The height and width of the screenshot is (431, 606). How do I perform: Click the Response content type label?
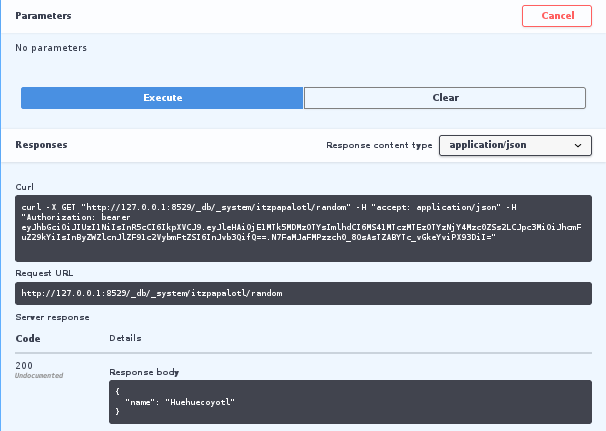pos(379,146)
